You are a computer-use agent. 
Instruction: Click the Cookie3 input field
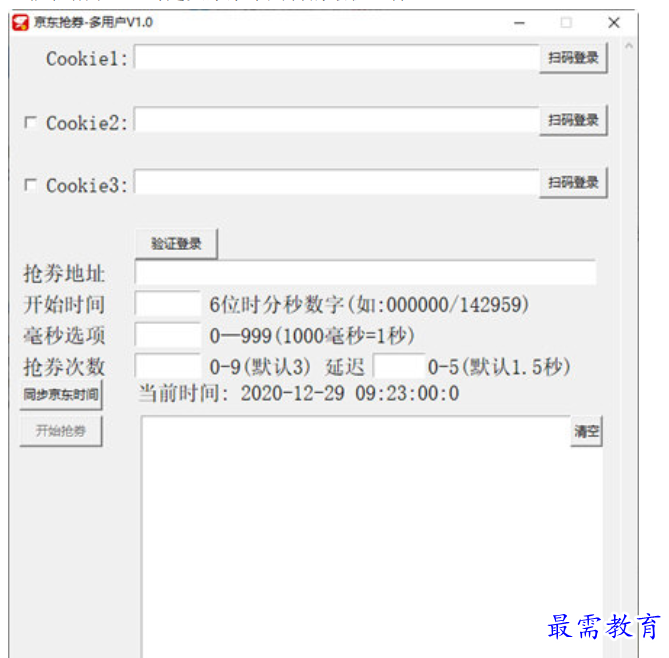tap(337, 182)
